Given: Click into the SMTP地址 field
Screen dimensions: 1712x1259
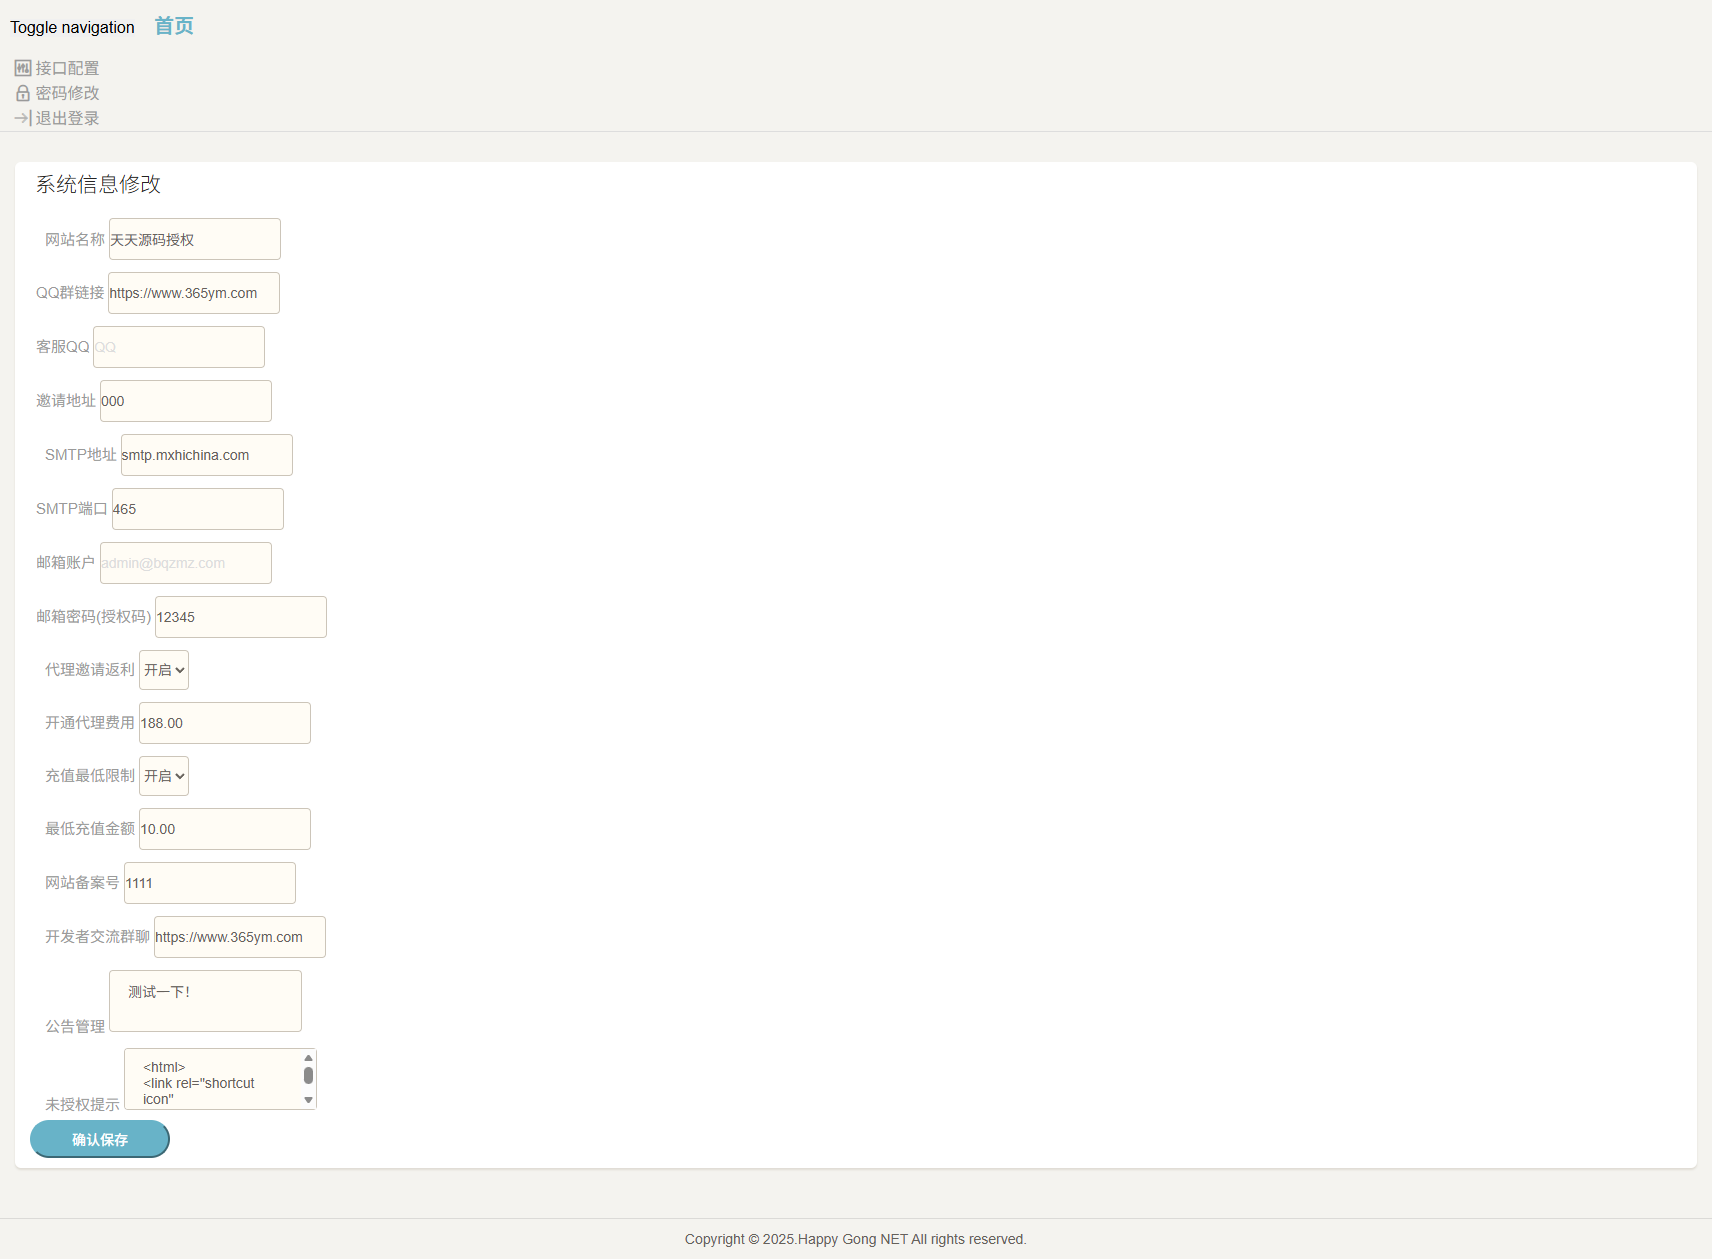Looking at the screenshot, I should click(206, 455).
